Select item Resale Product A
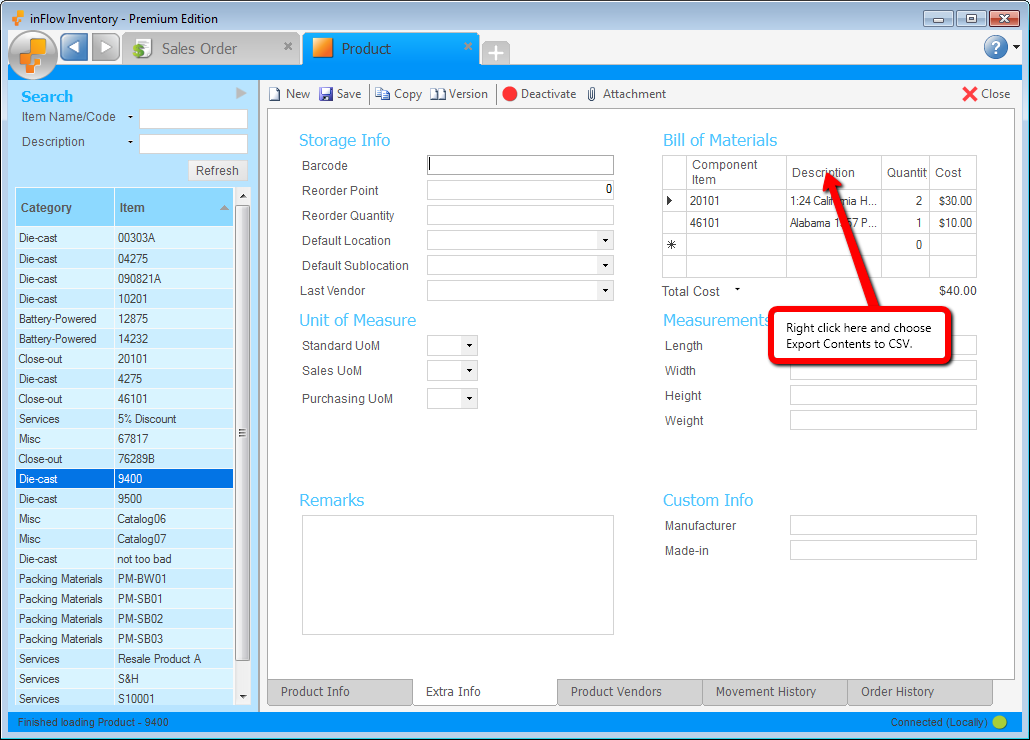Screen dimensions: 1030x740 [x=124, y=659]
